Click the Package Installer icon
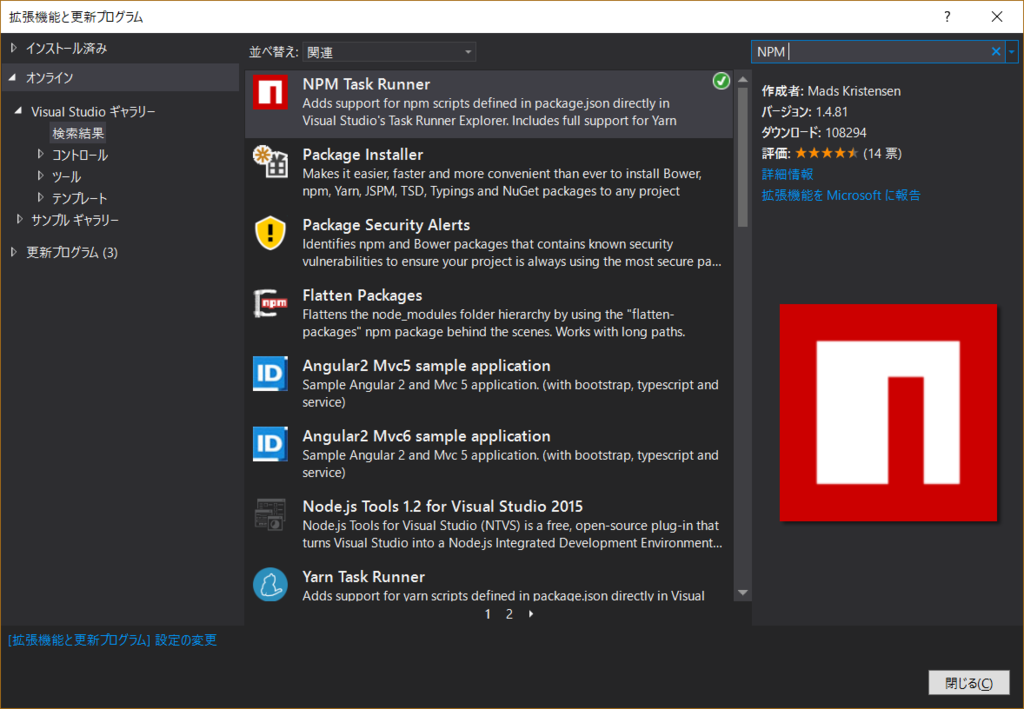The width and height of the screenshot is (1024, 709). point(270,161)
